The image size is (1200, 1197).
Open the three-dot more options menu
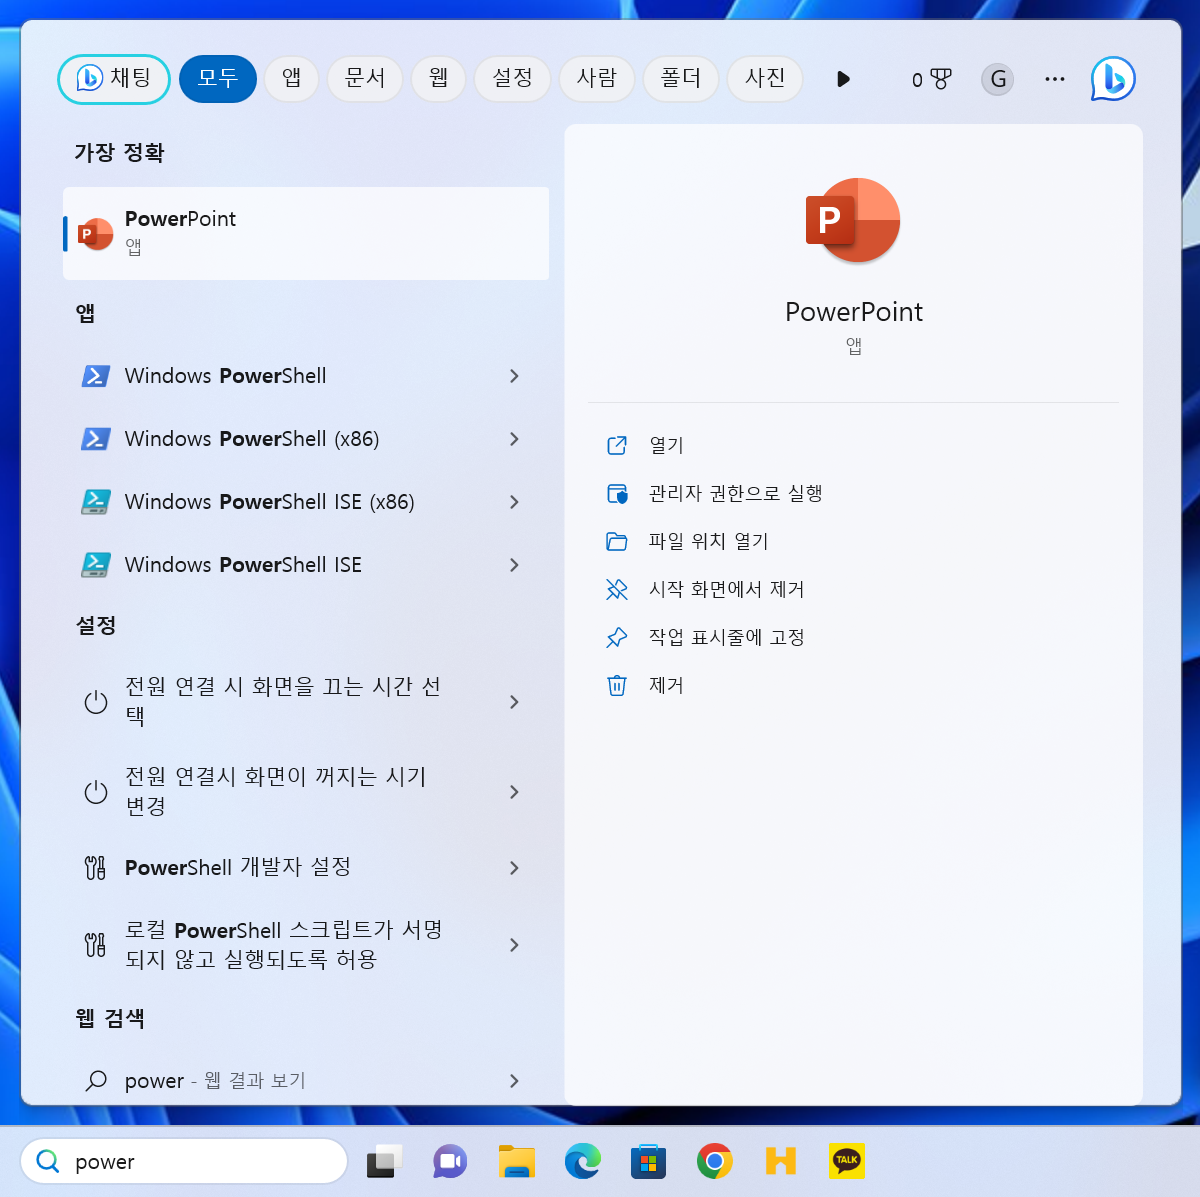(x=1054, y=79)
